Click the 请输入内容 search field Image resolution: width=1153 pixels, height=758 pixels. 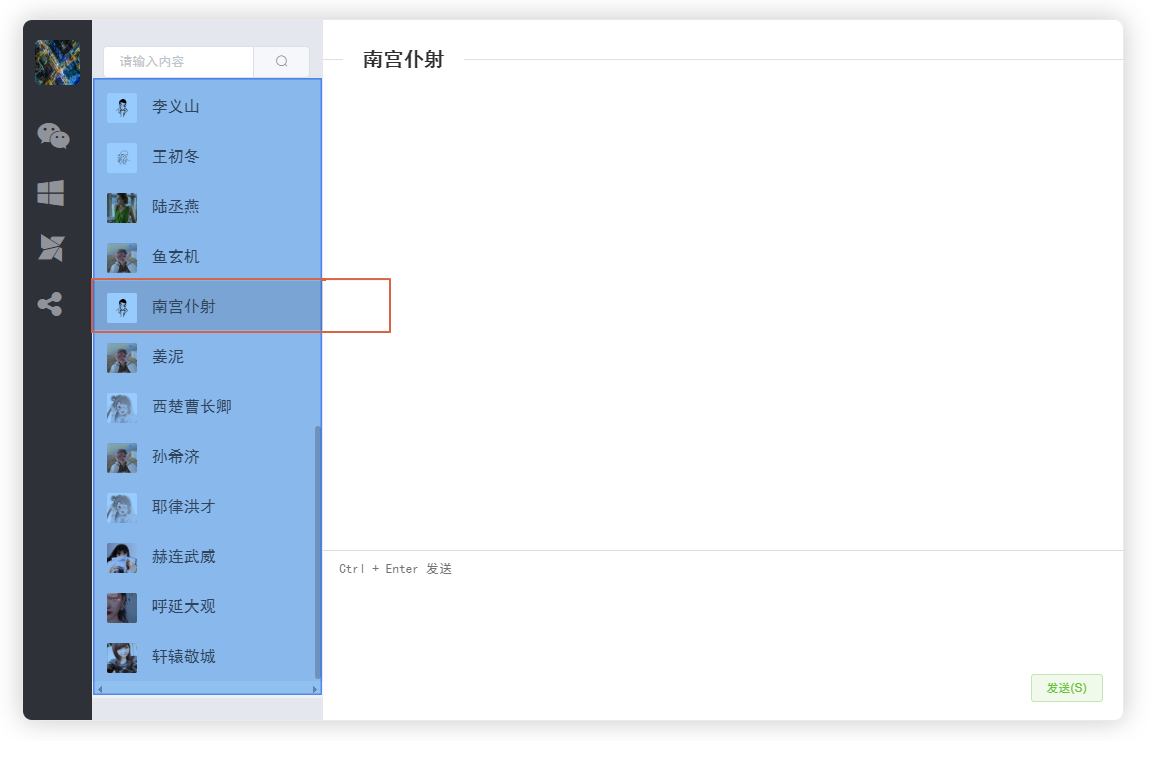point(176,61)
